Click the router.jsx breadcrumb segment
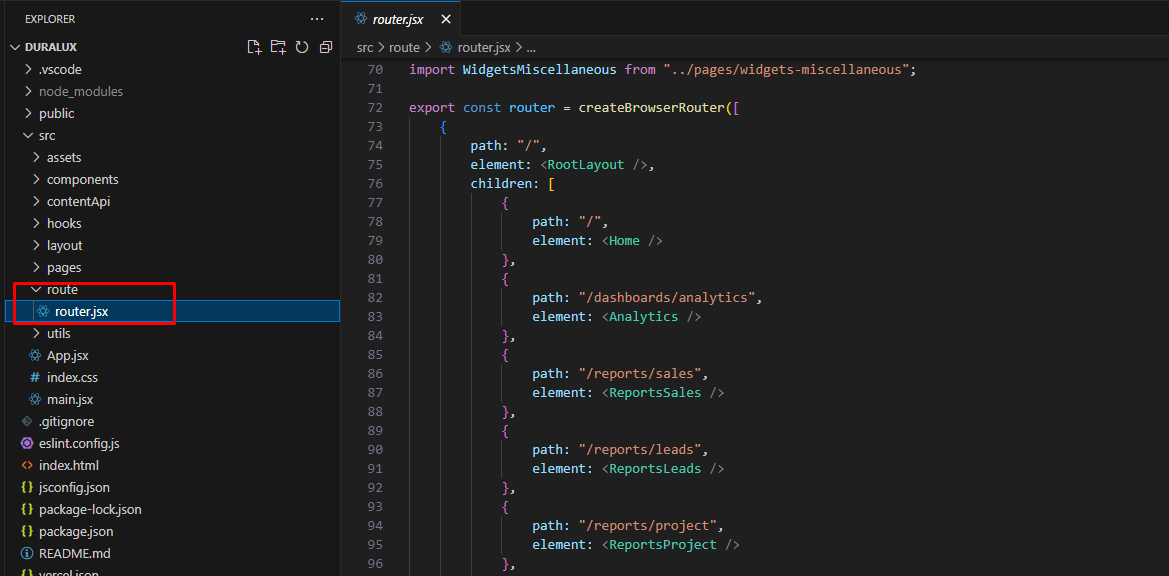 click(x=484, y=47)
